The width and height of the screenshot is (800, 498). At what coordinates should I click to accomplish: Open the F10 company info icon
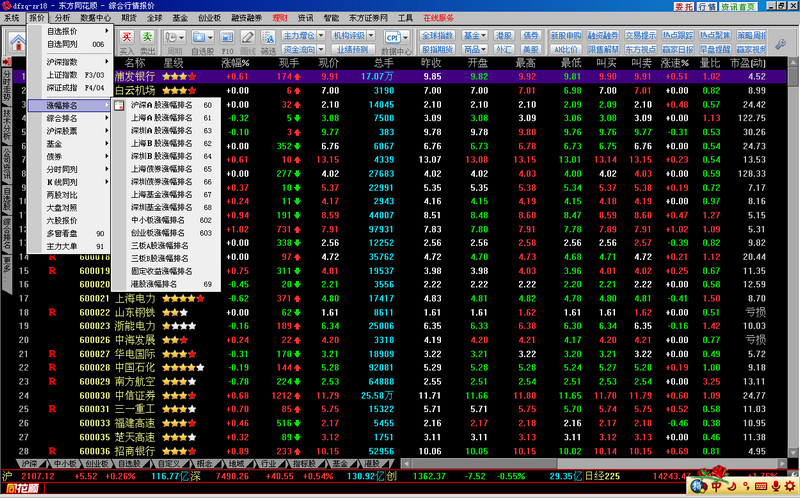coord(226,41)
